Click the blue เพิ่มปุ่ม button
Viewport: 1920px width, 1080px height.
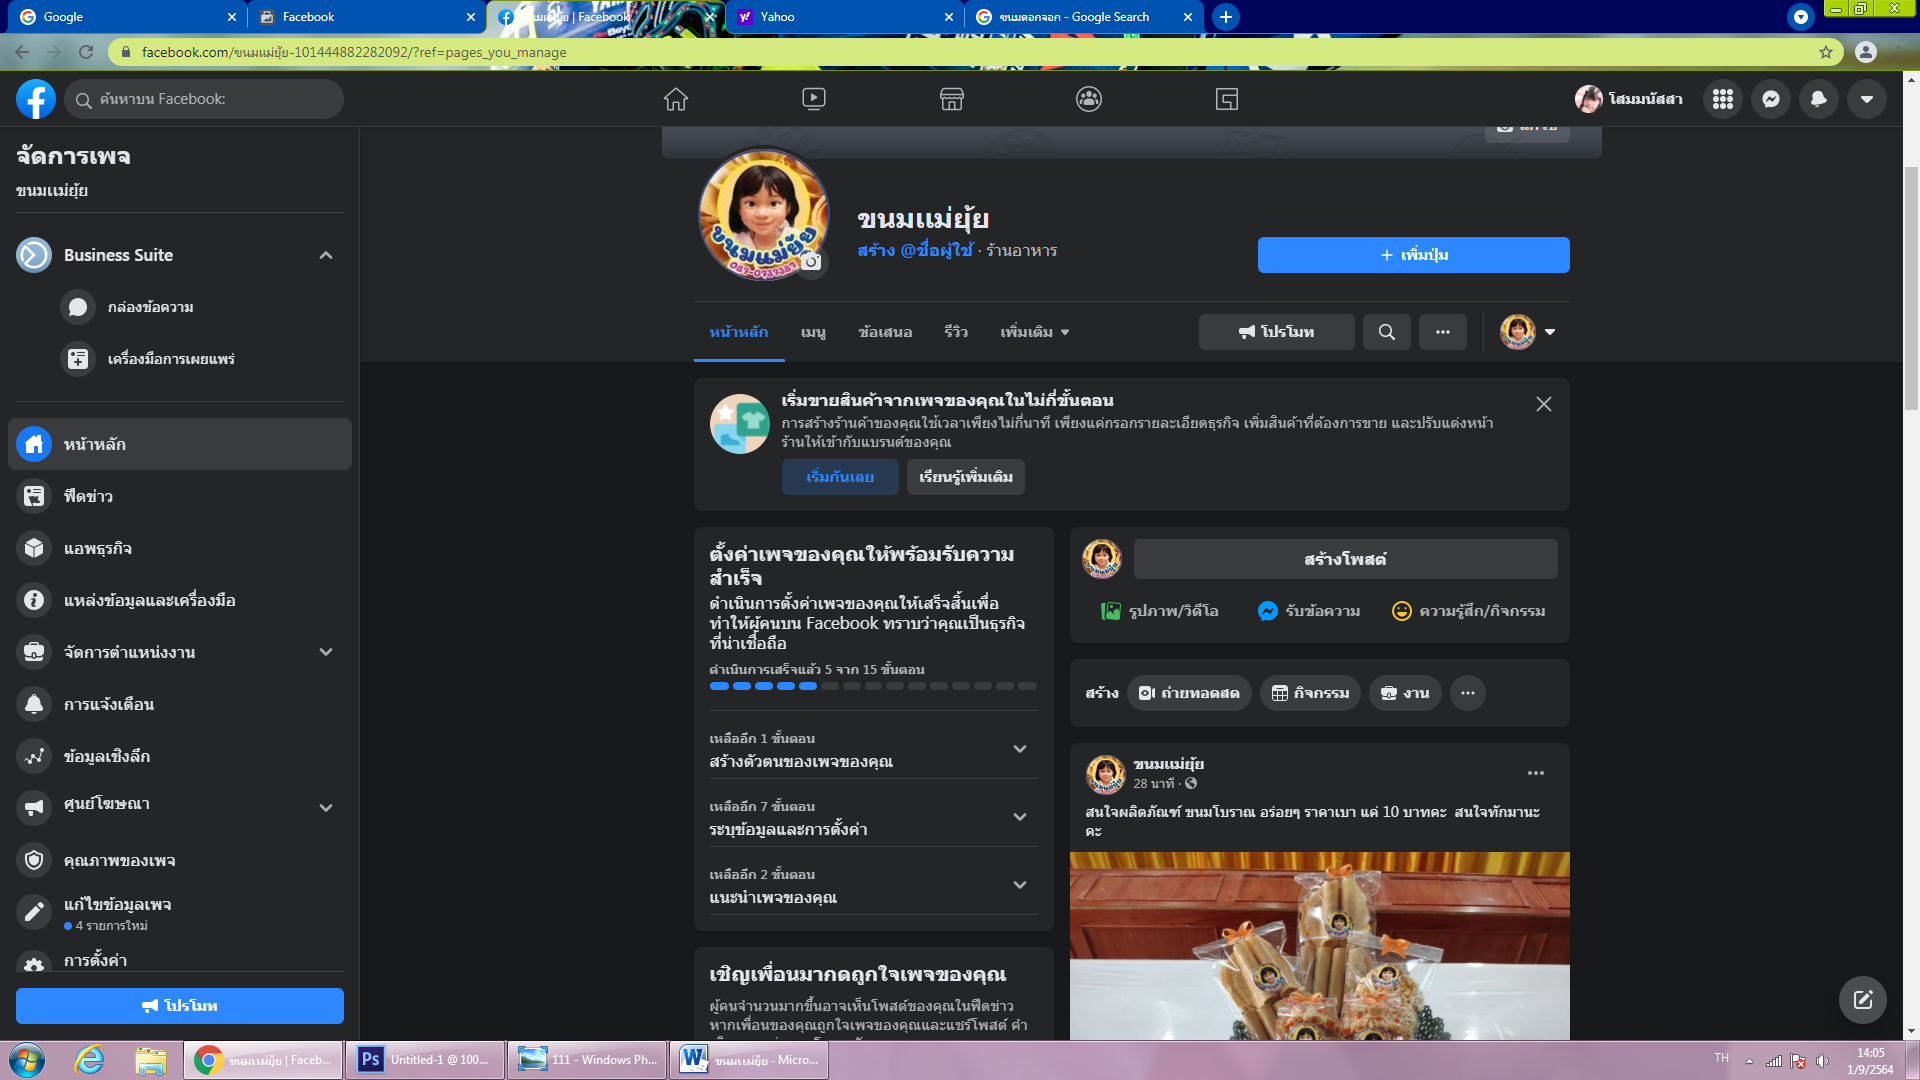(x=1412, y=255)
